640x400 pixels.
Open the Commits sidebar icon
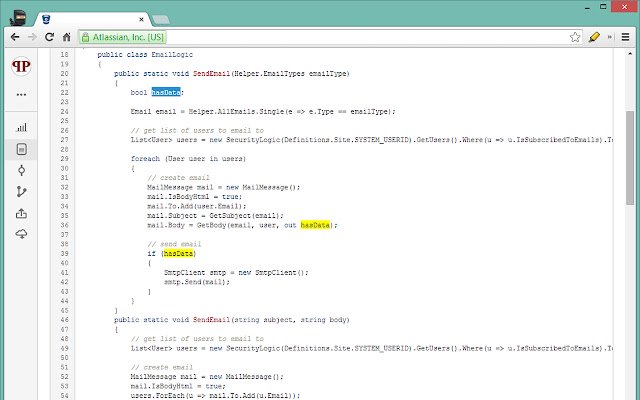tap(21, 170)
